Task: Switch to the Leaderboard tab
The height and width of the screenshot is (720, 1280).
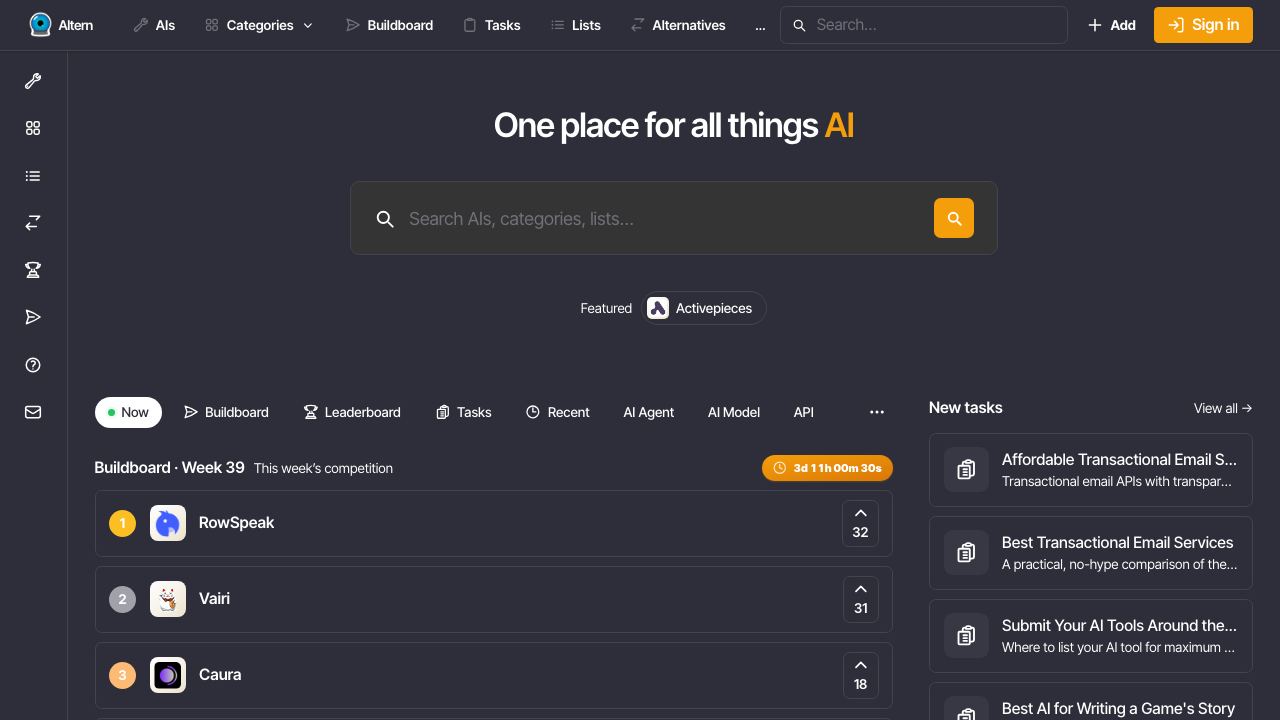Action: tap(352, 412)
